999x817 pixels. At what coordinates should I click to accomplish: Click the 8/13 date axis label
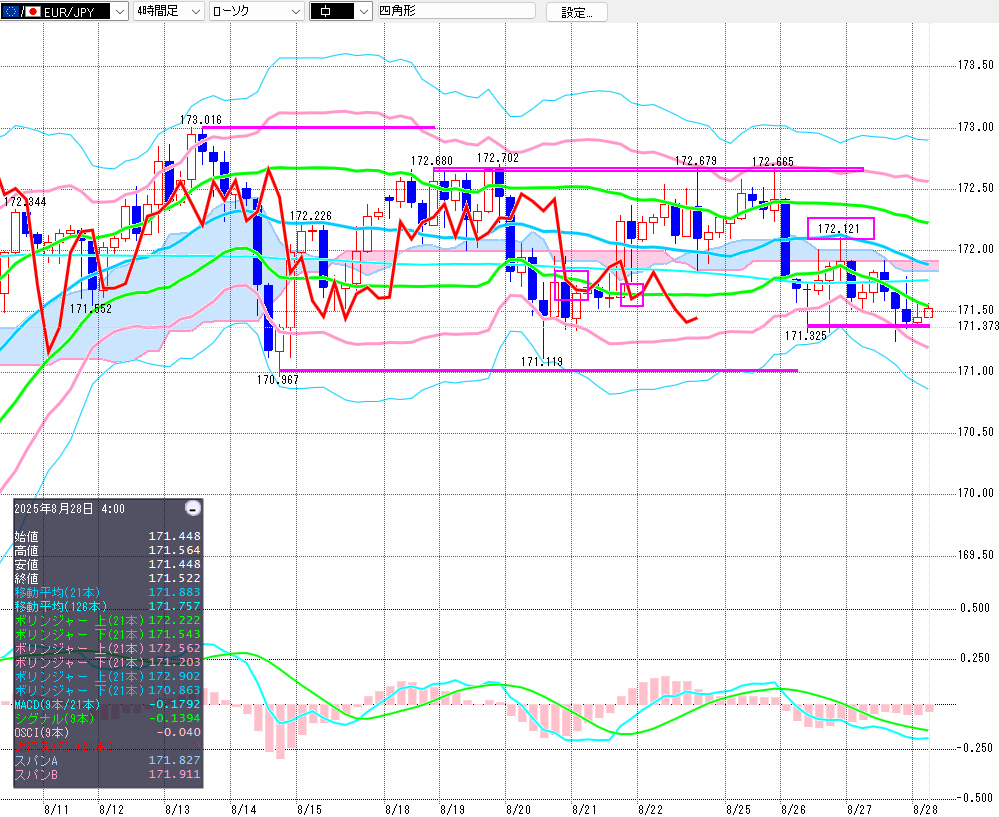[177, 809]
